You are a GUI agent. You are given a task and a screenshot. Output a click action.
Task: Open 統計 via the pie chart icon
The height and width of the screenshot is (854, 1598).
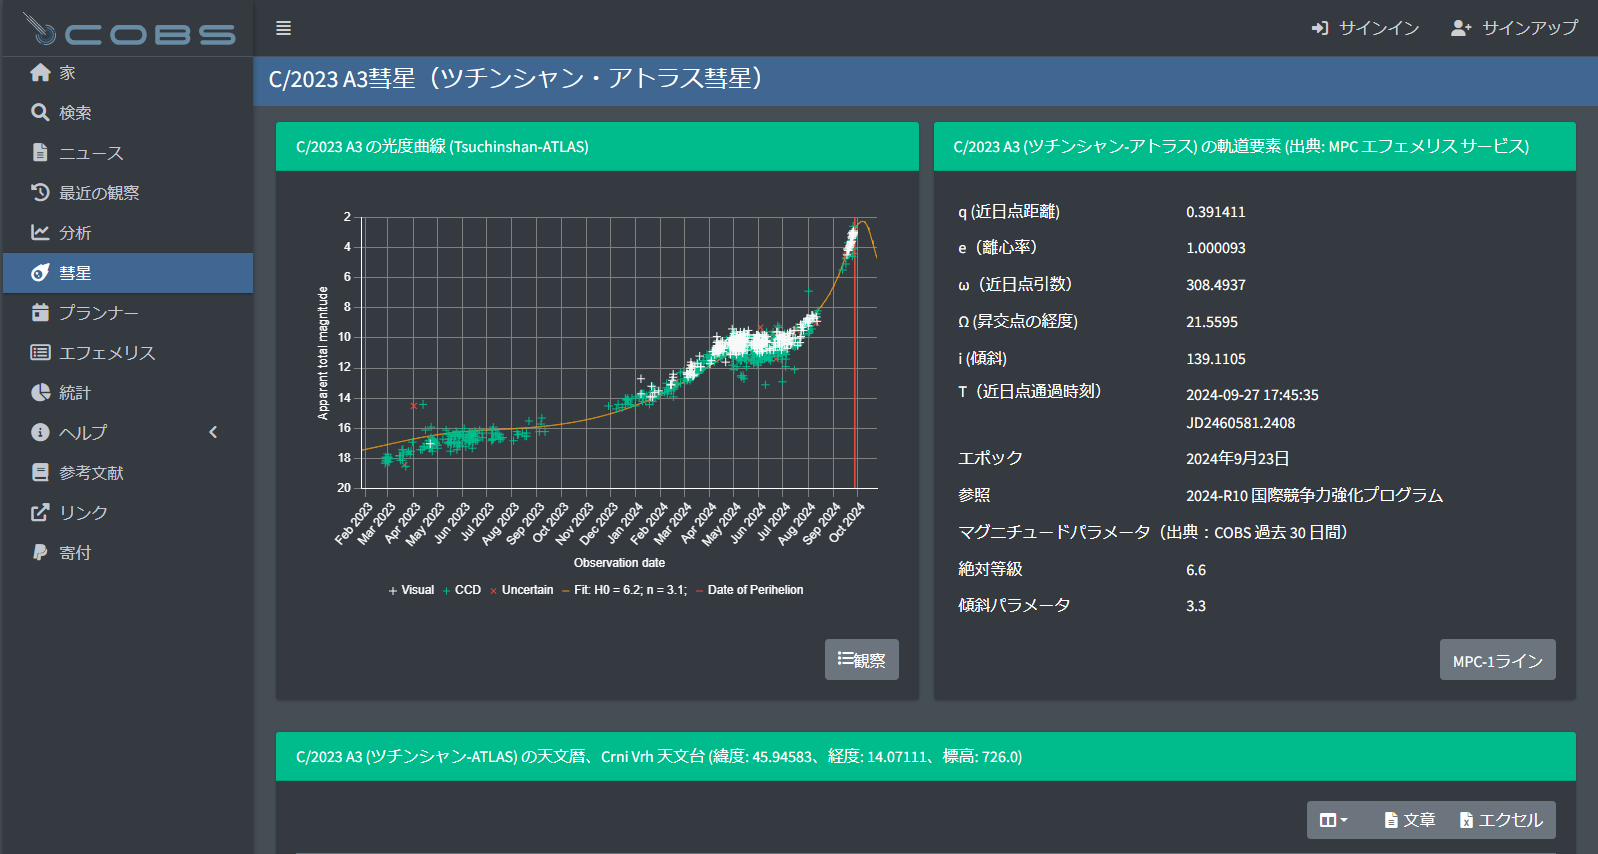pyautogui.click(x=40, y=393)
